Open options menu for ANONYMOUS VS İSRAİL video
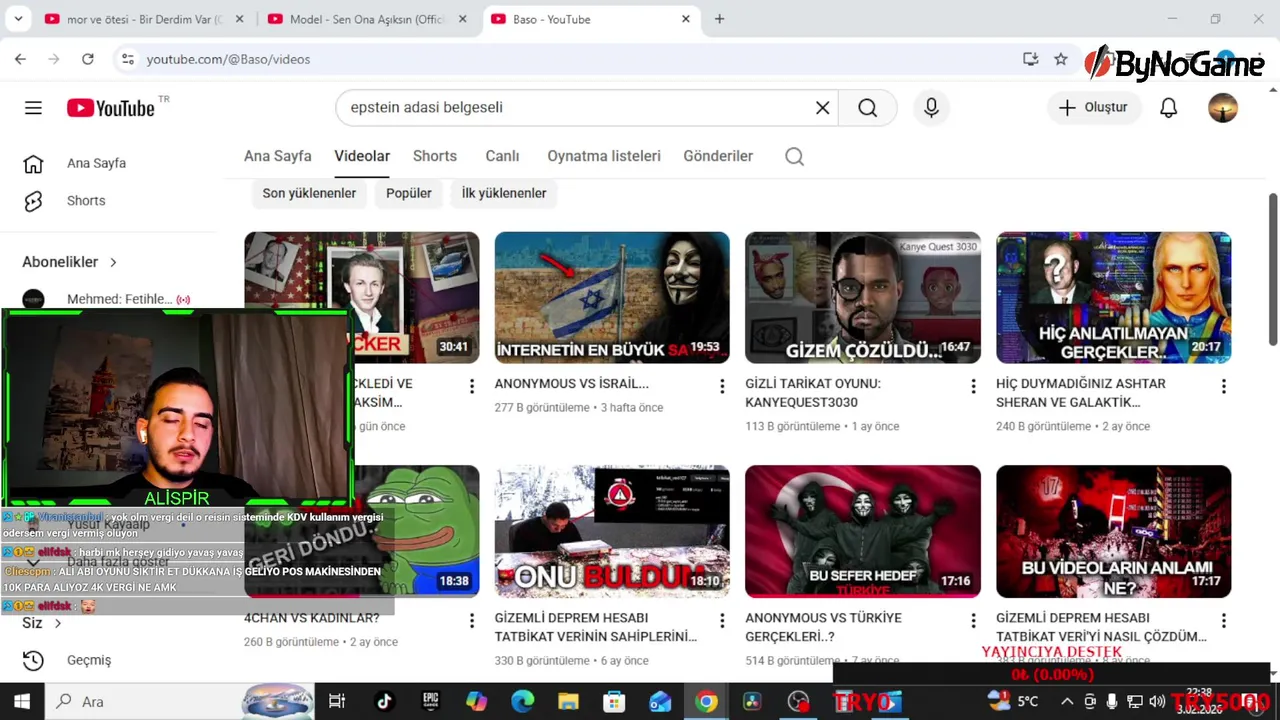The image size is (1280, 720). [x=722, y=386]
